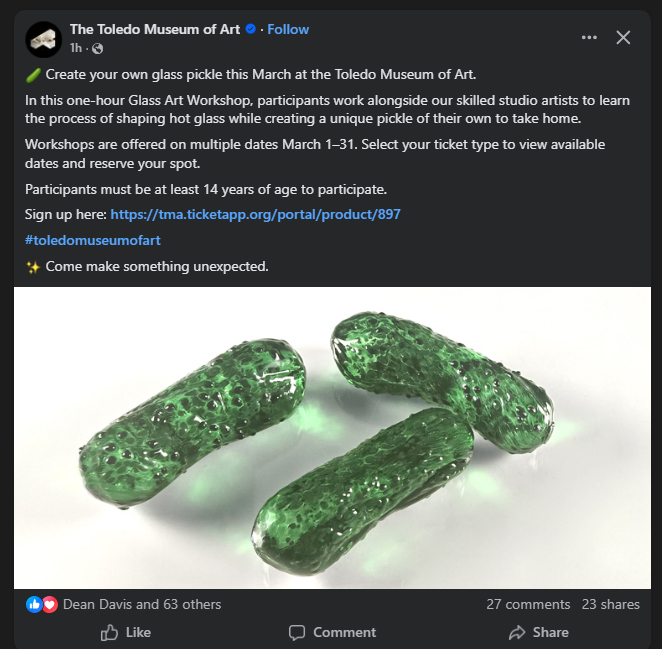Screen dimensions: 662x649
Task: View Dean Davis and 63 others reactions
Action: [x=142, y=604]
